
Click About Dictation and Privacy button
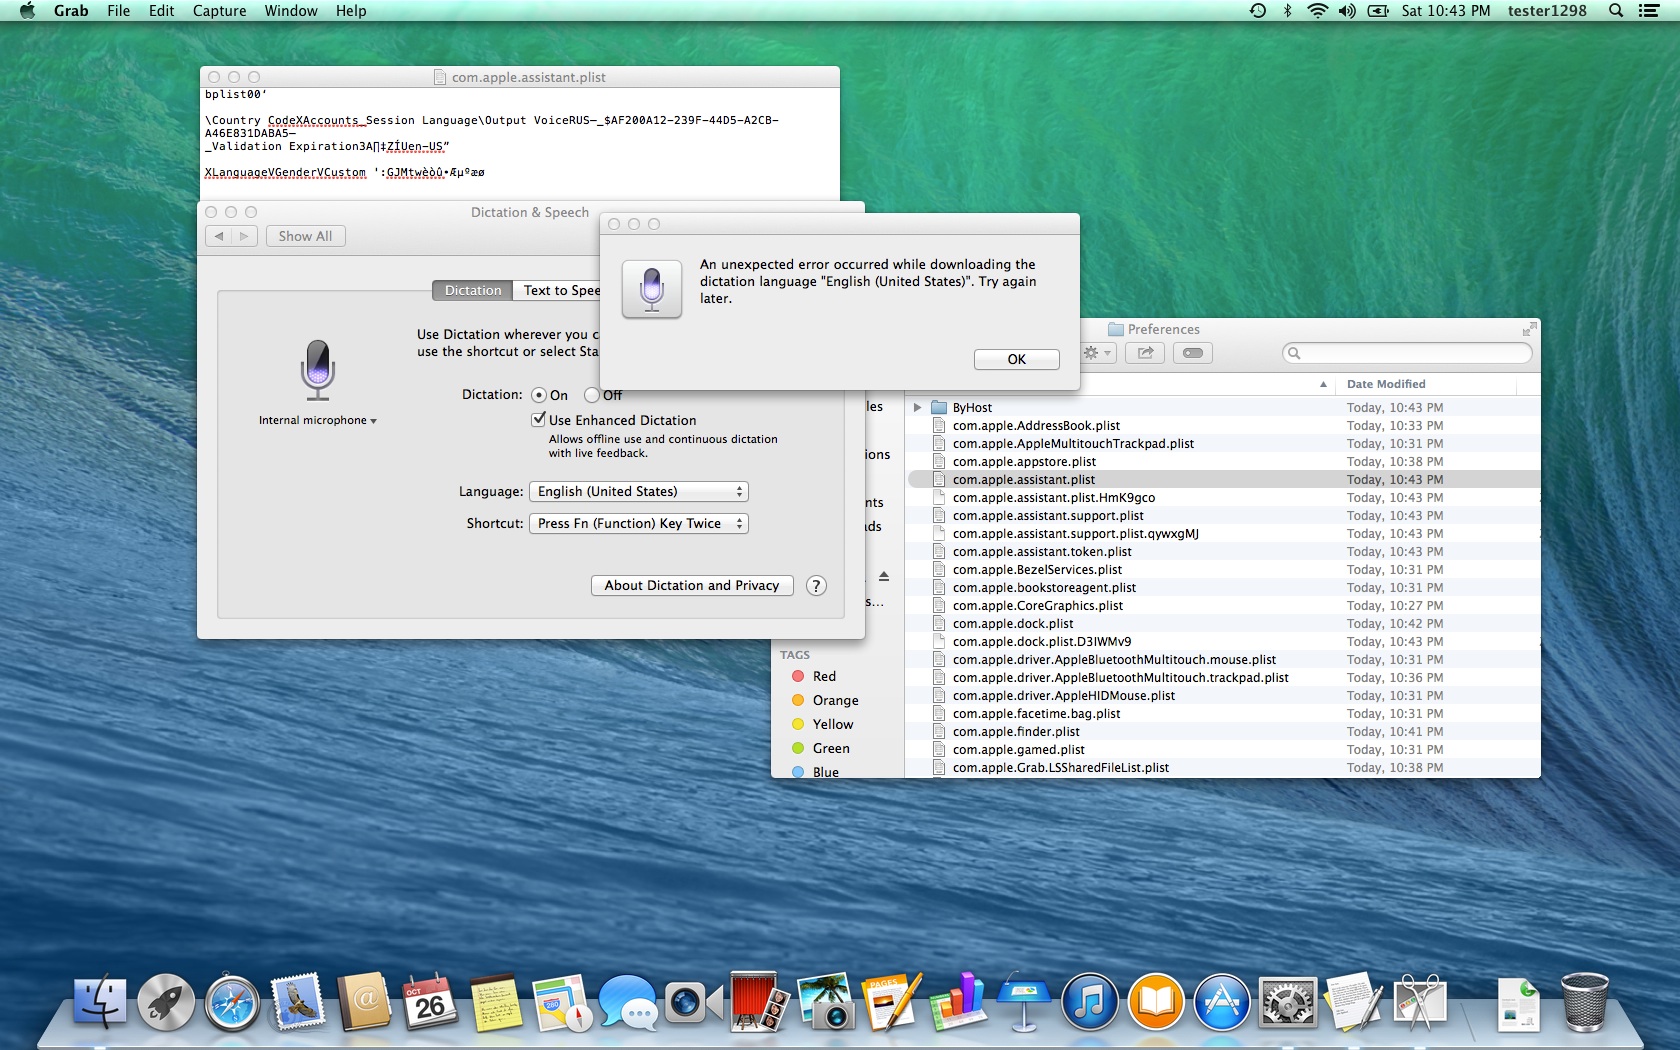click(691, 586)
